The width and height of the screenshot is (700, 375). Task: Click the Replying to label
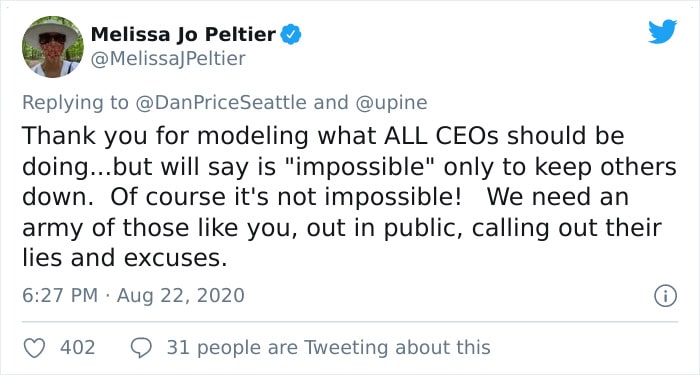pyautogui.click(x=75, y=103)
